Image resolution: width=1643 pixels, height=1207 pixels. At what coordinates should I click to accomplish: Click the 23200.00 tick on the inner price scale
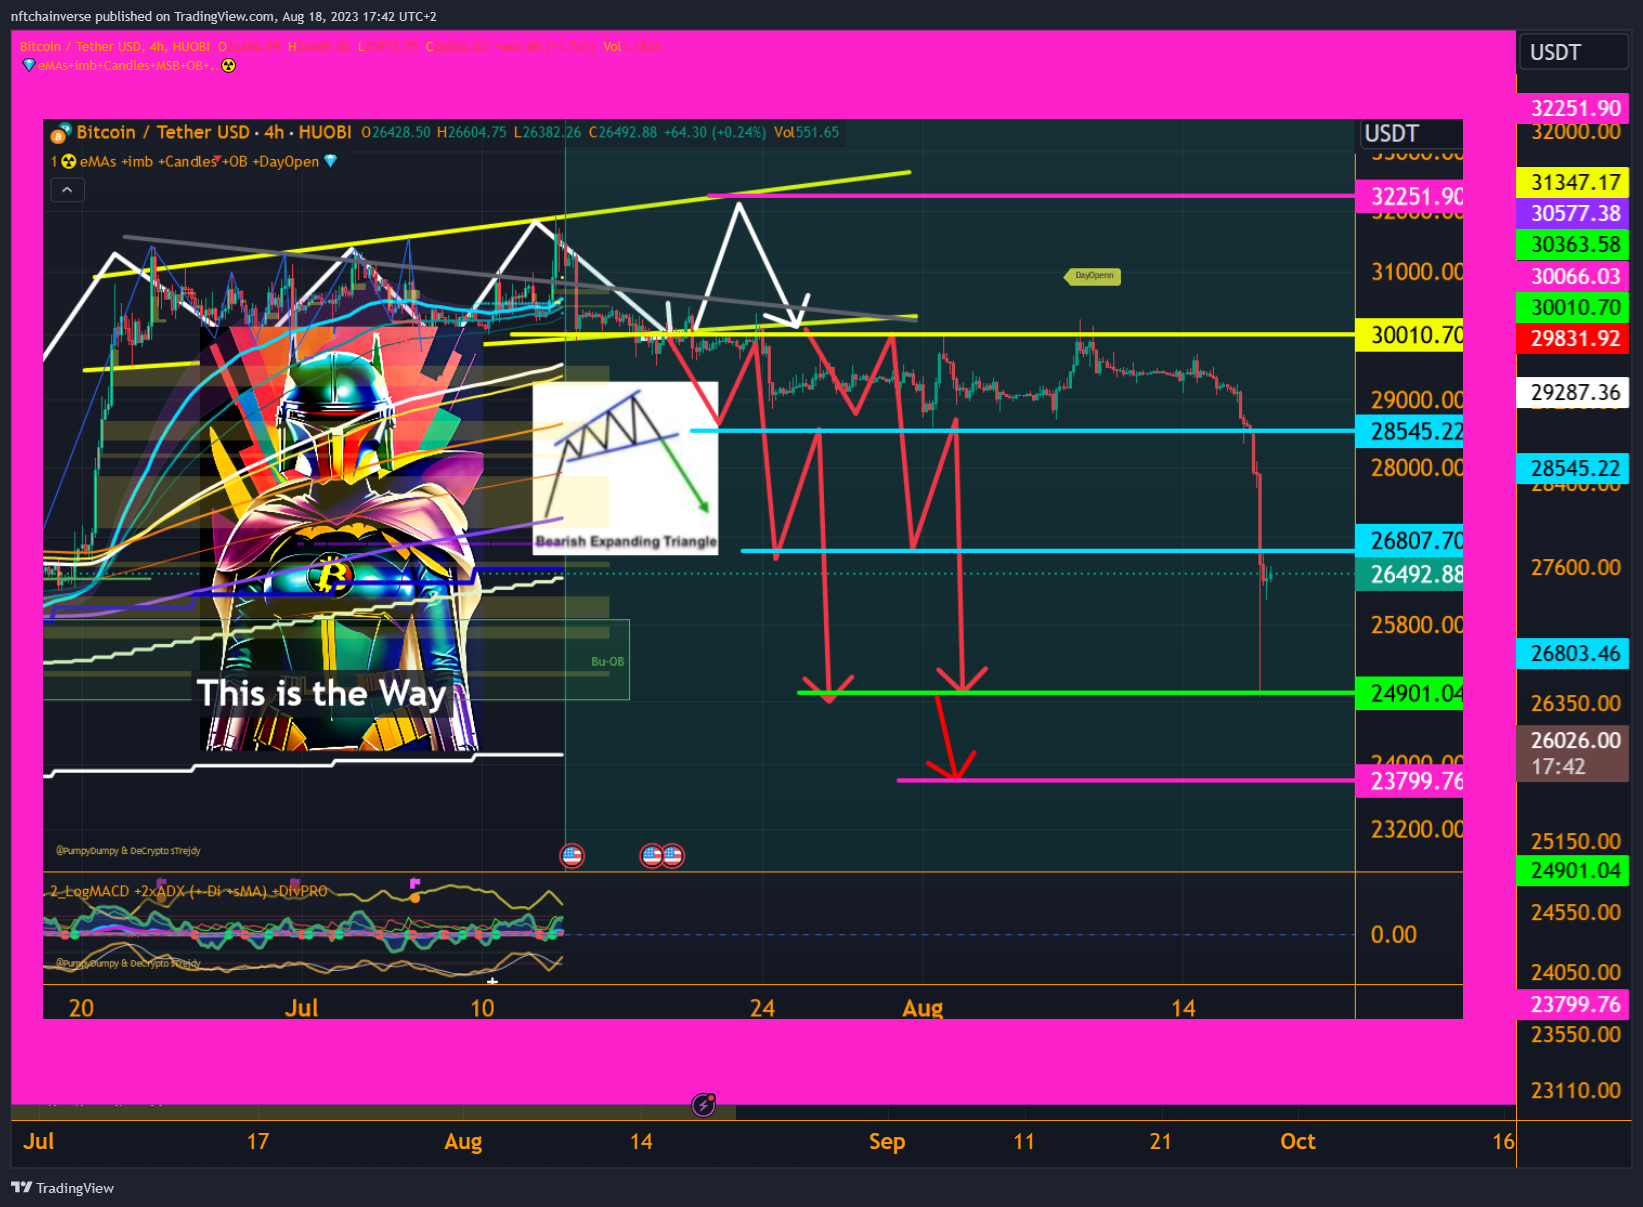coord(1416,829)
